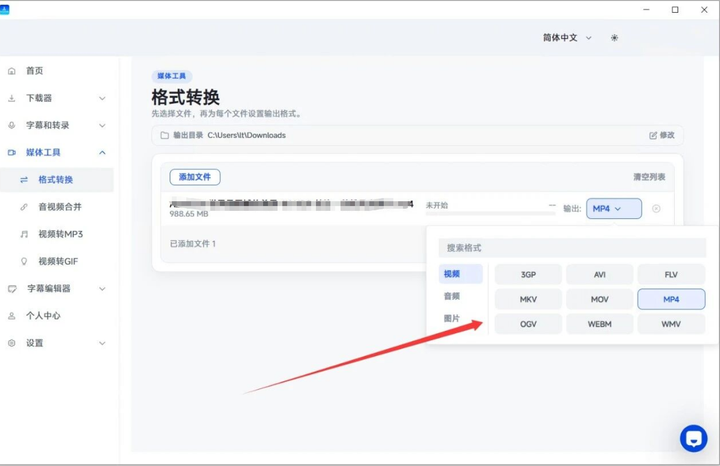Choose the MOV format
The width and height of the screenshot is (720, 466).
[x=600, y=299]
